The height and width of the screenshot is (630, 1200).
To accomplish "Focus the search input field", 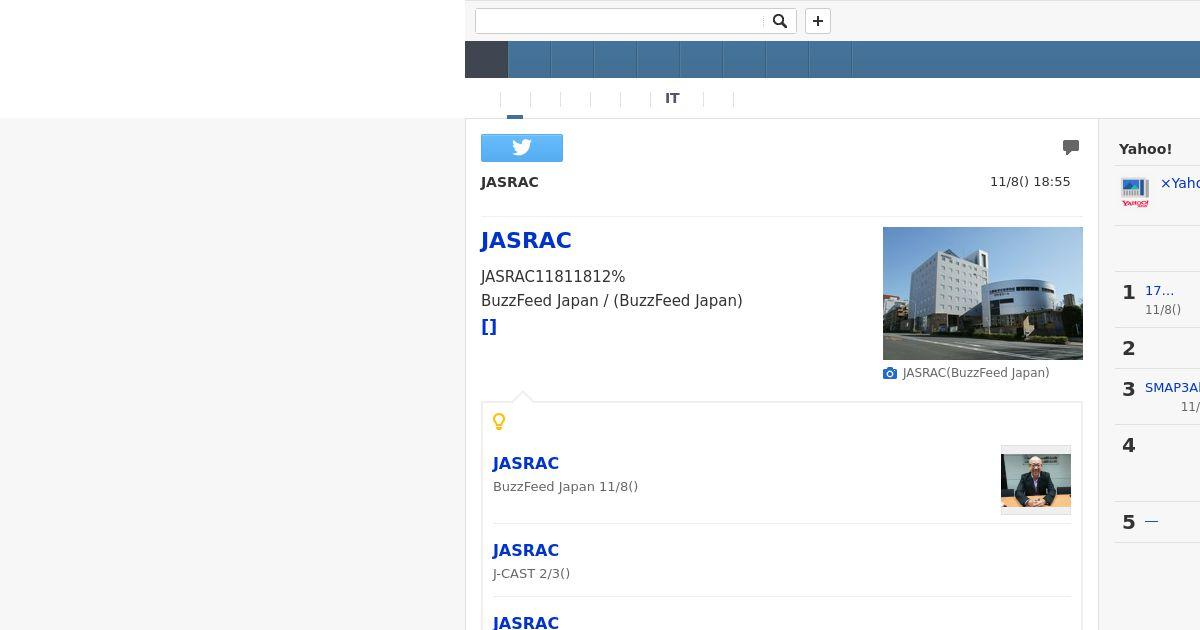I will coord(620,21).
